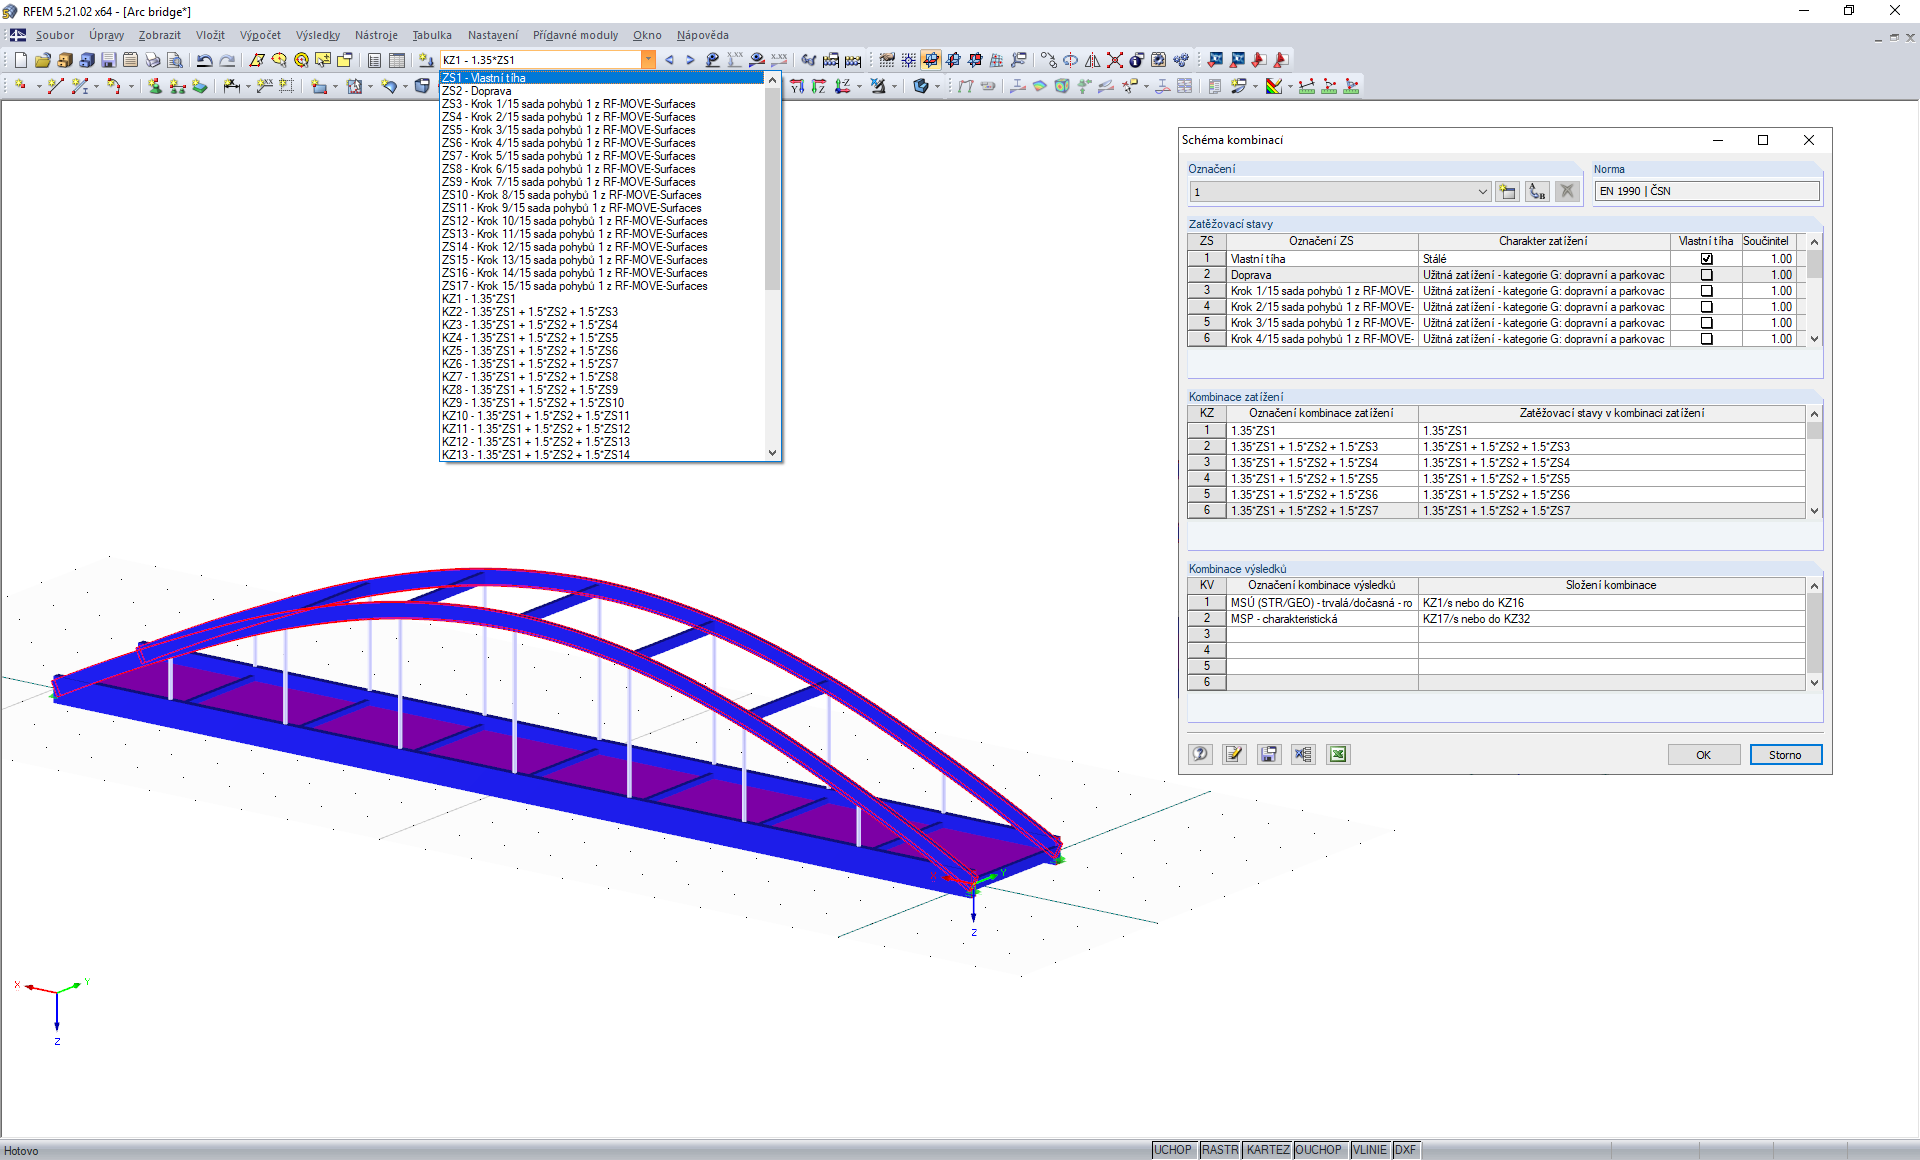Go to previous load case with the left arrow
This screenshot has height=1160, width=1920.
click(x=669, y=60)
